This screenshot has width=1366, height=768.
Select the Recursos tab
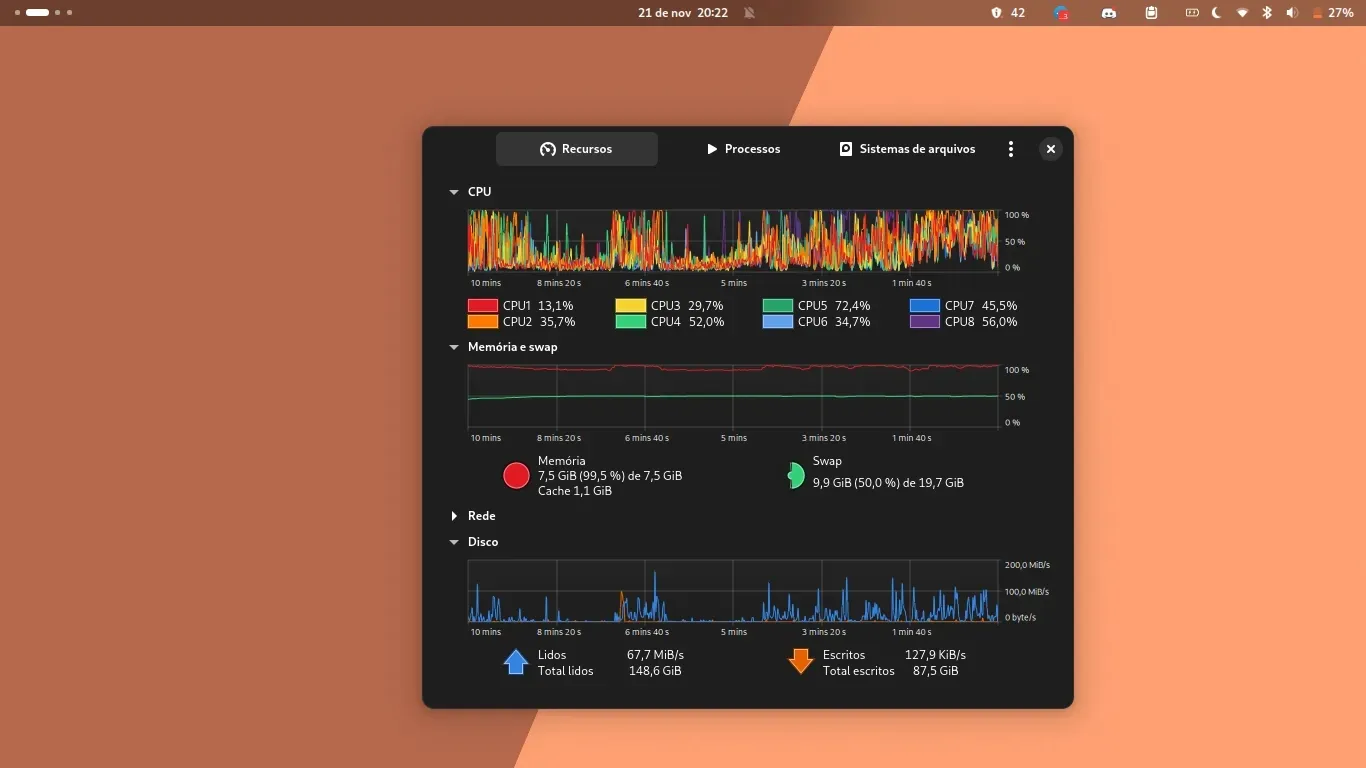pyautogui.click(x=577, y=149)
